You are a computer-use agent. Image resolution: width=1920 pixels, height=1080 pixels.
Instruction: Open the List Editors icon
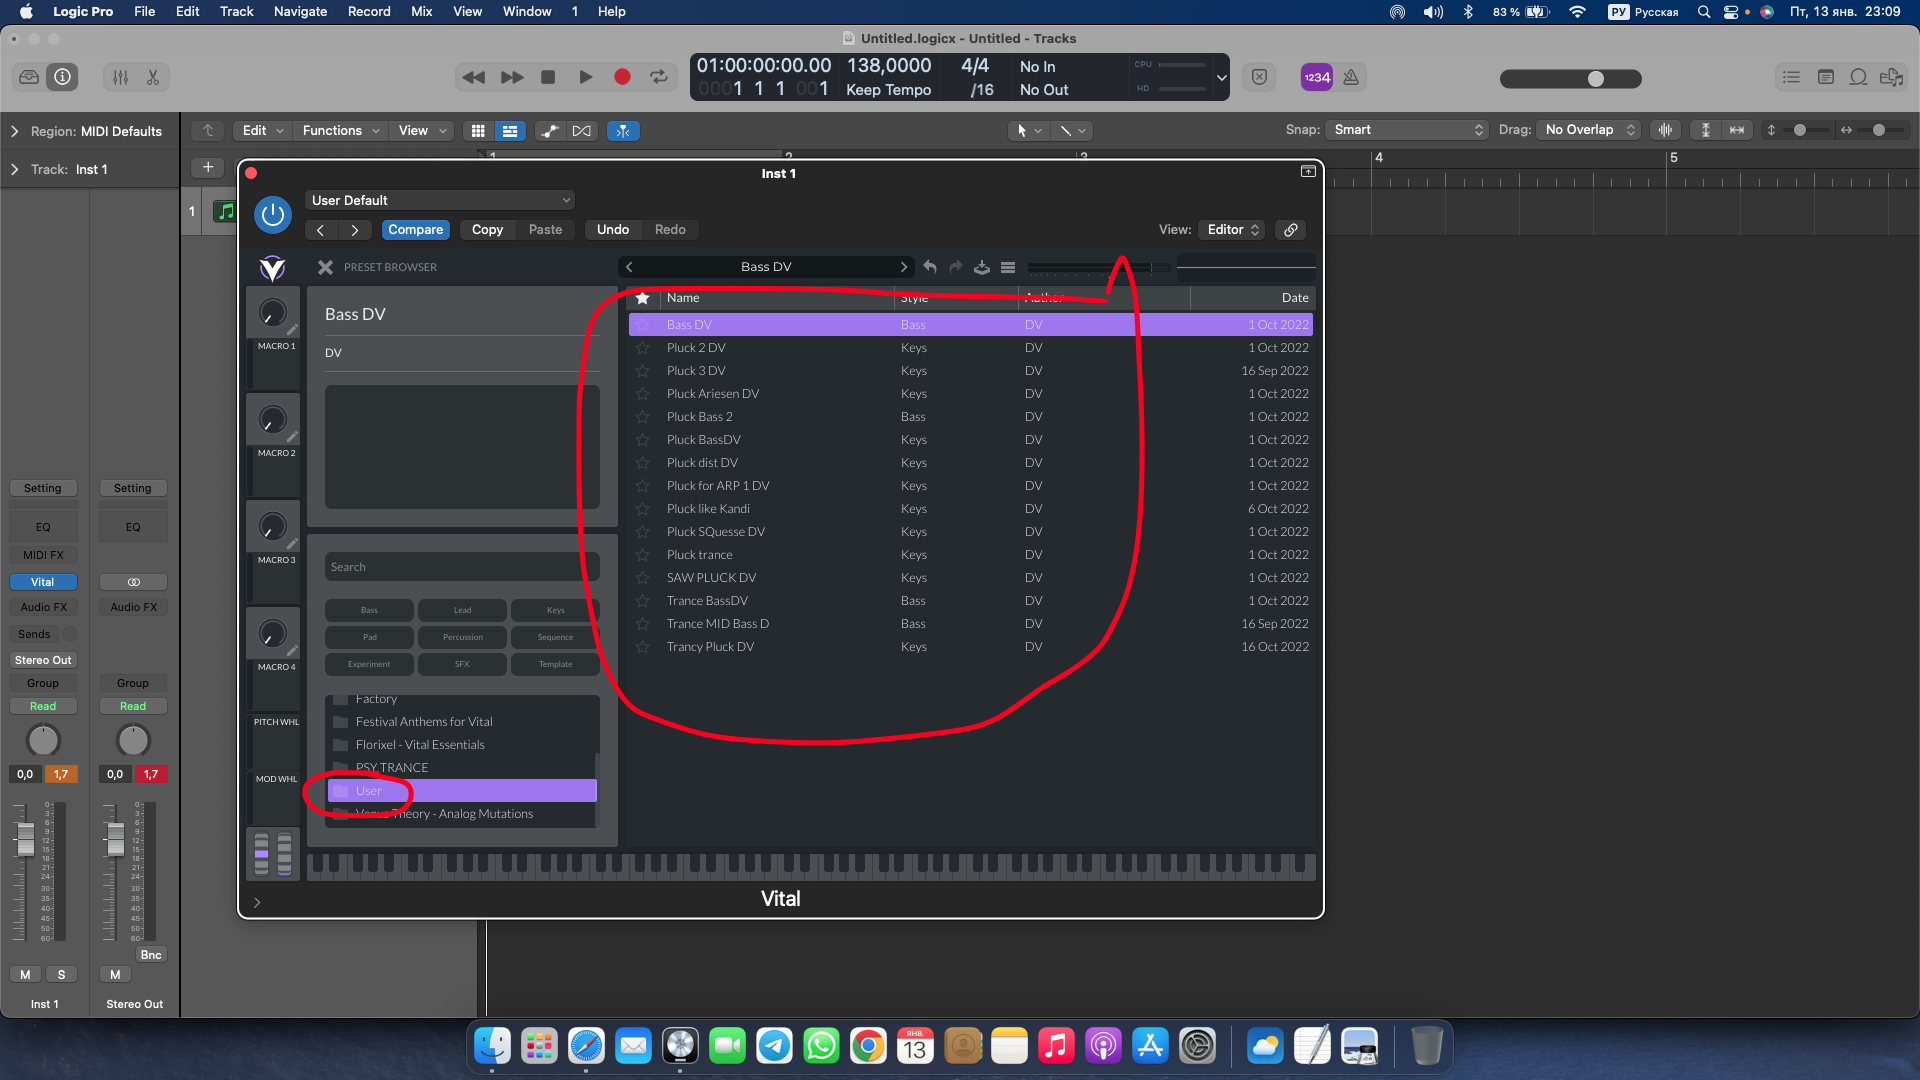tap(1791, 77)
